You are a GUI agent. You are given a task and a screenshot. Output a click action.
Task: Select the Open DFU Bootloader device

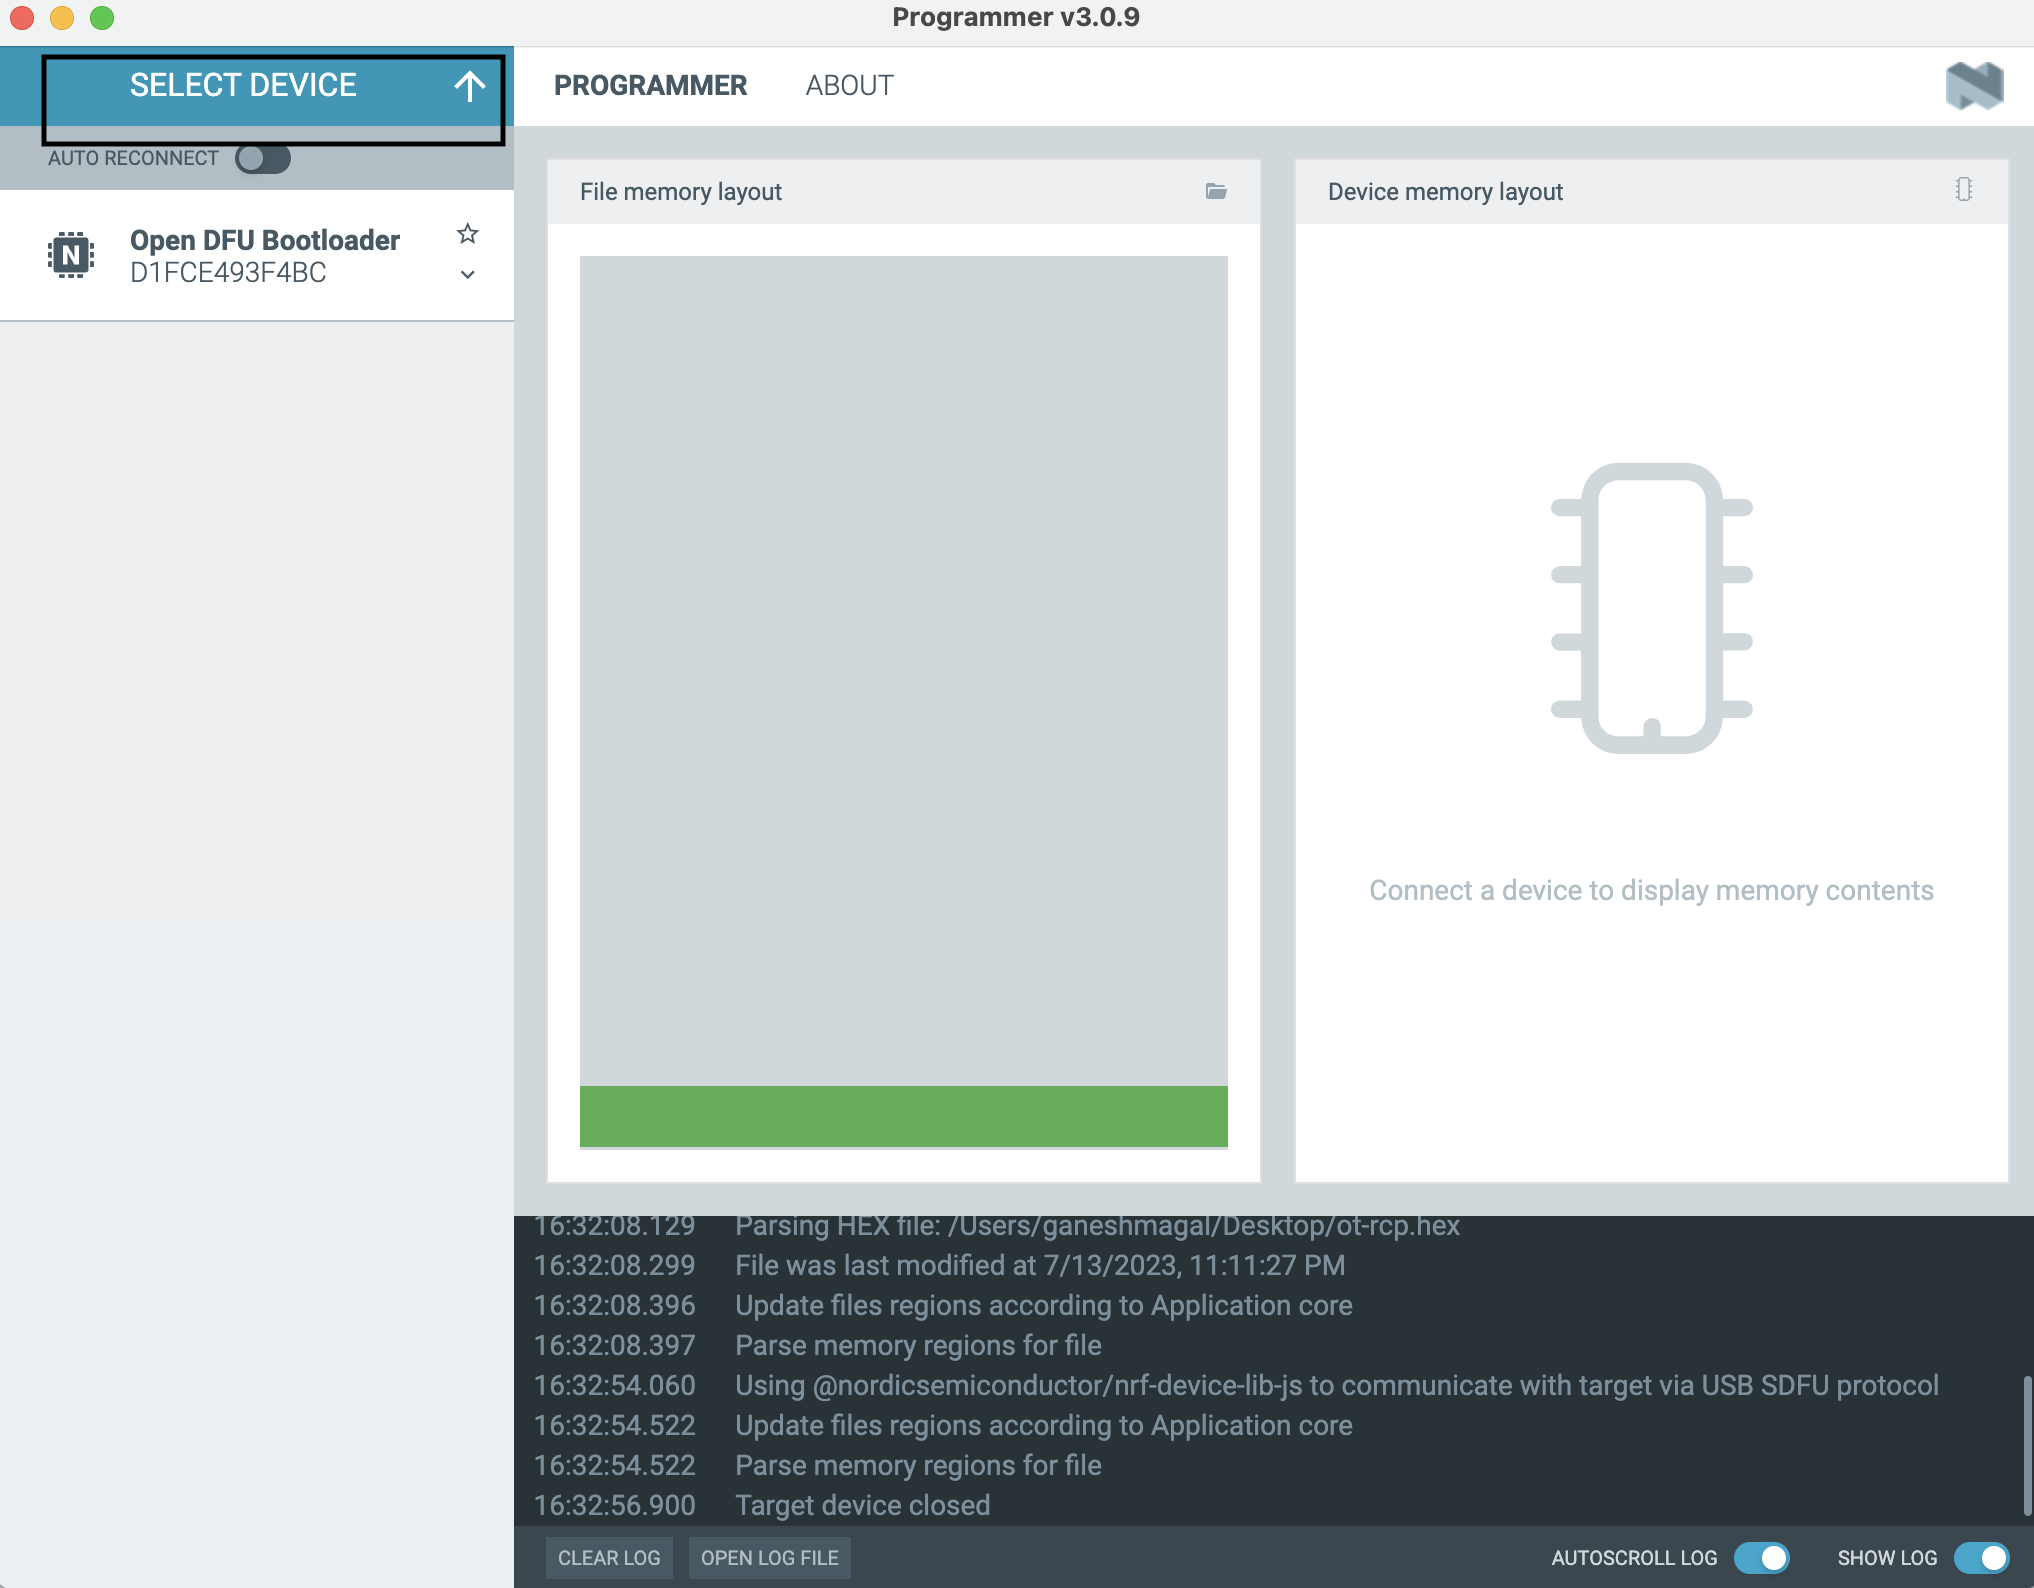click(257, 256)
